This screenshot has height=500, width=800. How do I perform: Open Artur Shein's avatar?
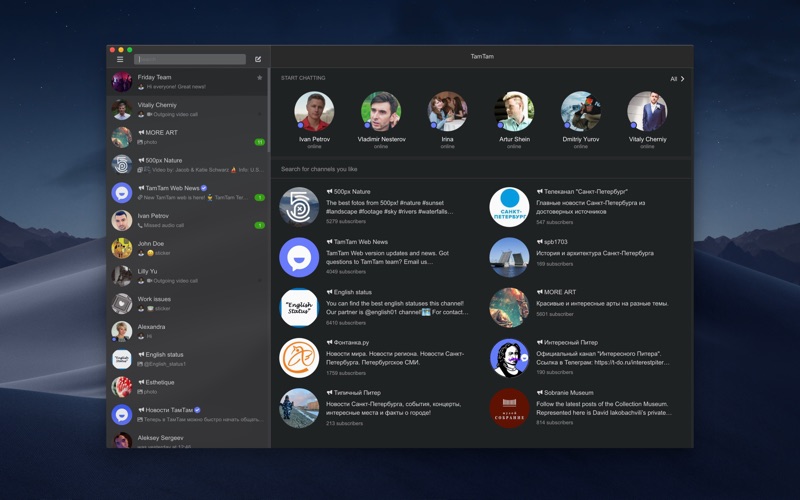click(514, 112)
